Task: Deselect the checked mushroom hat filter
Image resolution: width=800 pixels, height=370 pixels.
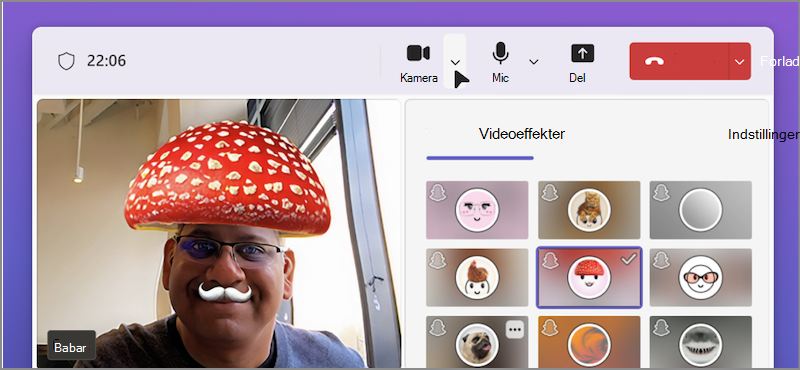Action: point(589,277)
